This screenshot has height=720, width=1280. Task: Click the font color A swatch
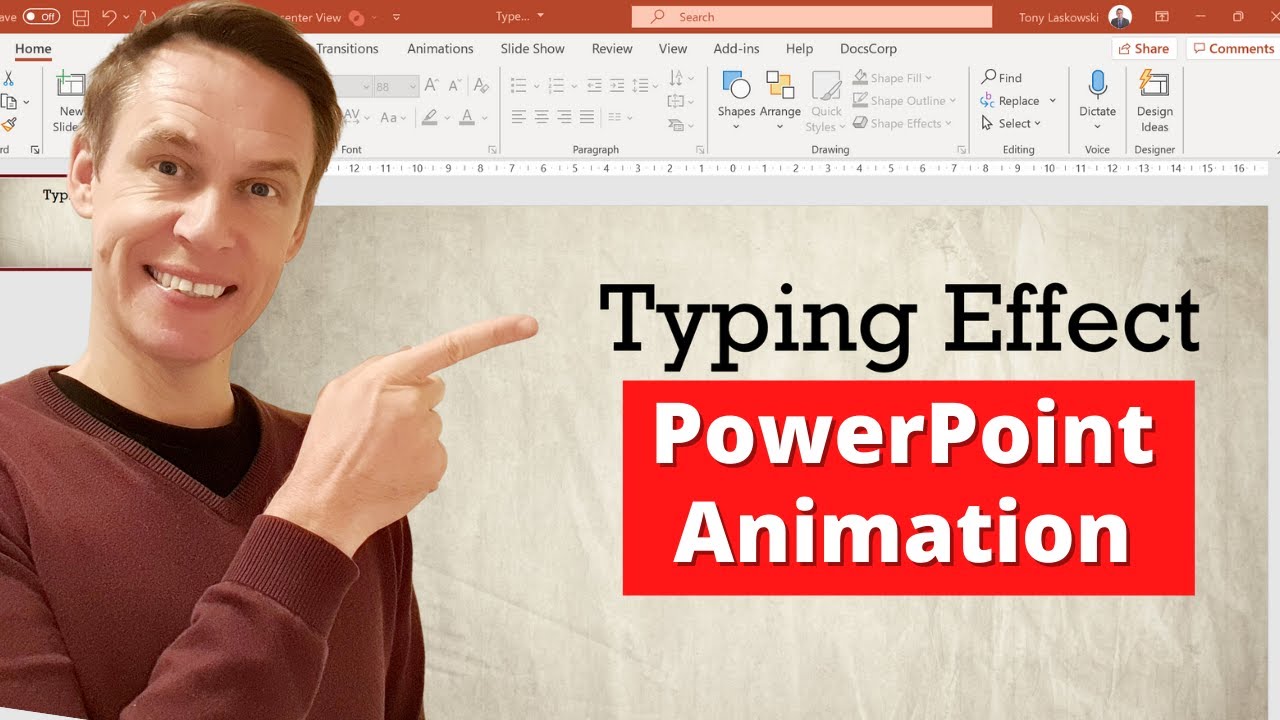468,117
